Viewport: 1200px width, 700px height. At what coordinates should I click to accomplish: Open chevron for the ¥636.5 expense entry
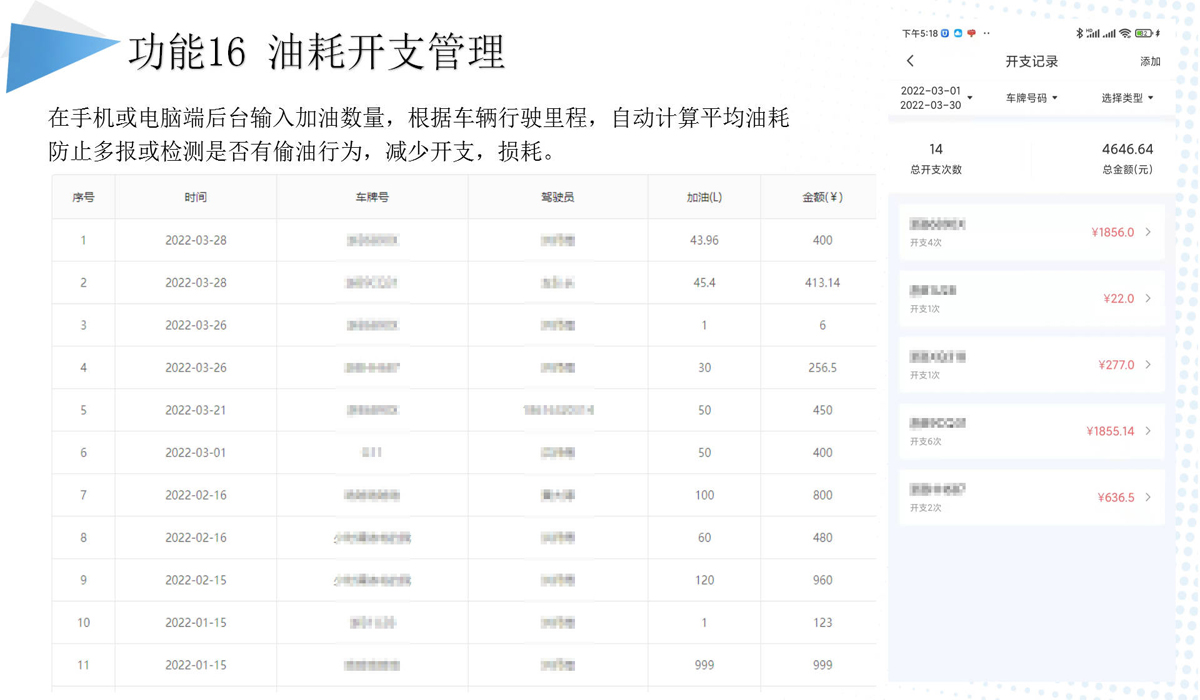click(1148, 497)
